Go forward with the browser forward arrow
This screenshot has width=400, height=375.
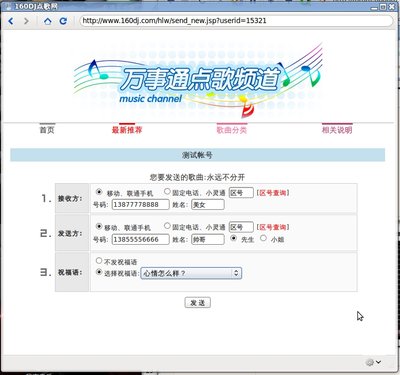coord(26,21)
